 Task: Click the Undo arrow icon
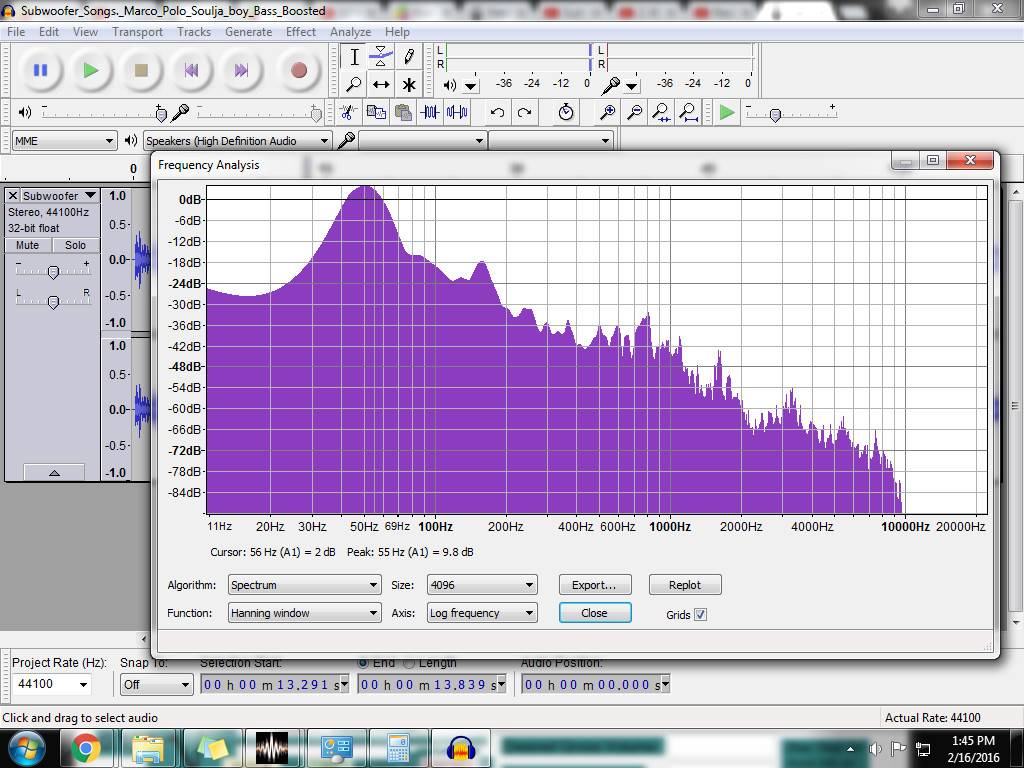[498, 112]
